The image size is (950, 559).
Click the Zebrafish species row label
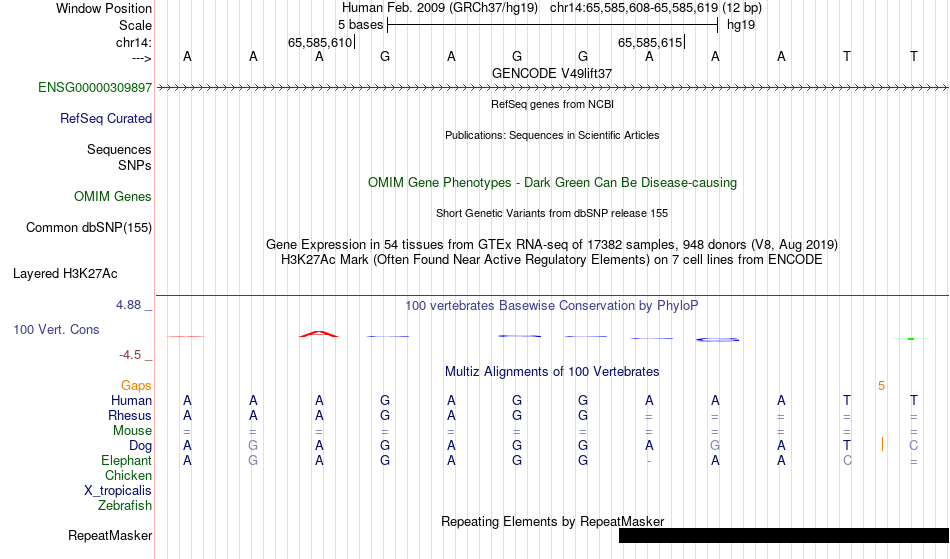(125, 506)
